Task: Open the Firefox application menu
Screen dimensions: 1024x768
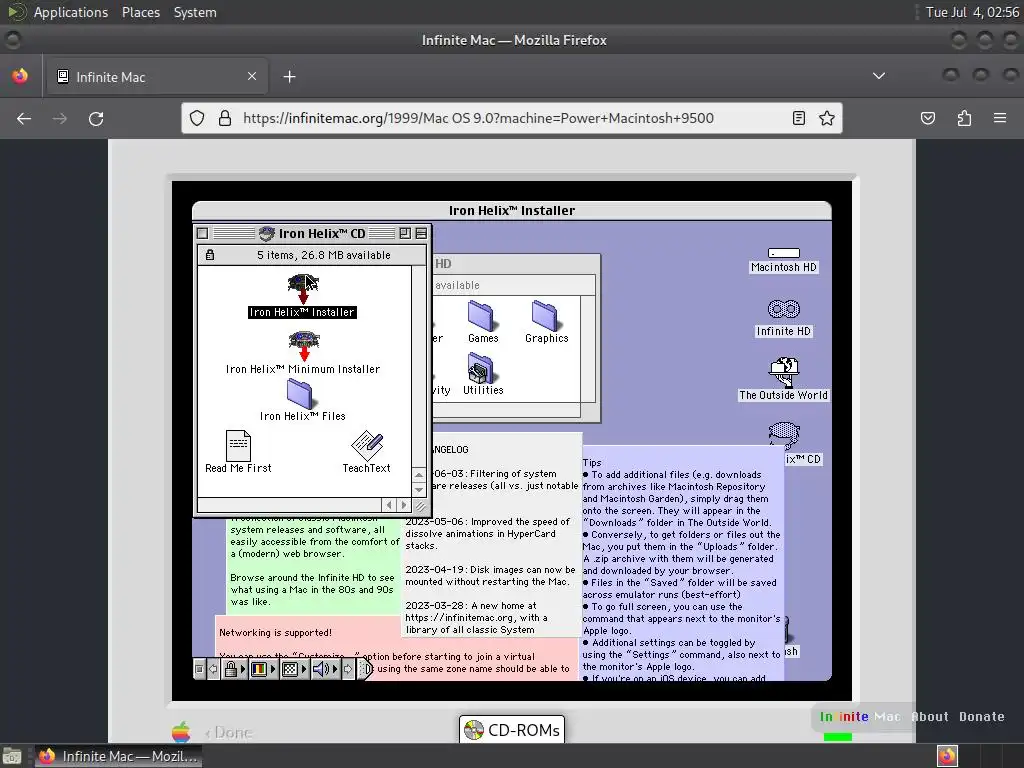Action: [1000, 118]
